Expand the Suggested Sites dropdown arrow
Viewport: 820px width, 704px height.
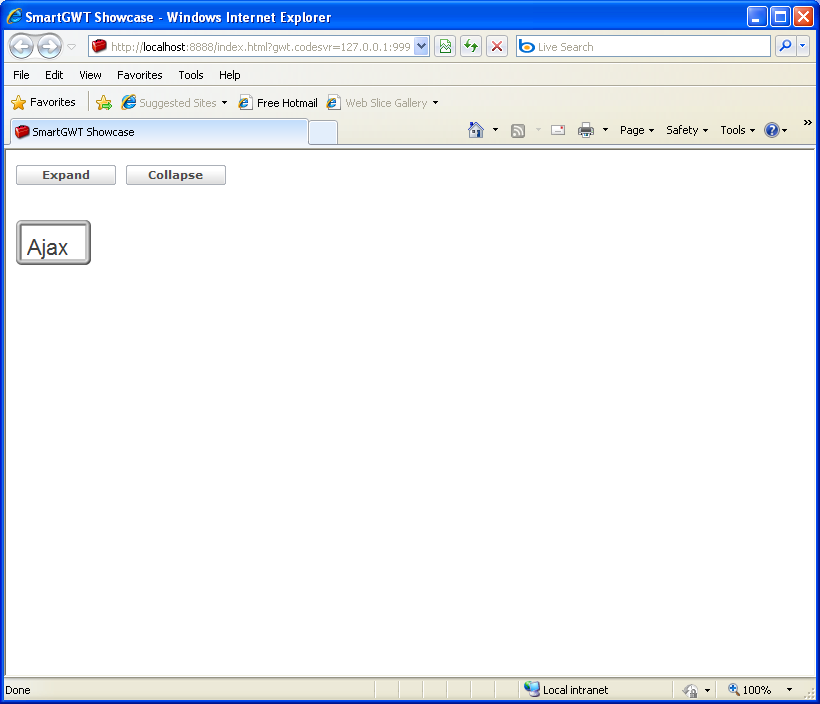[x=224, y=103]
